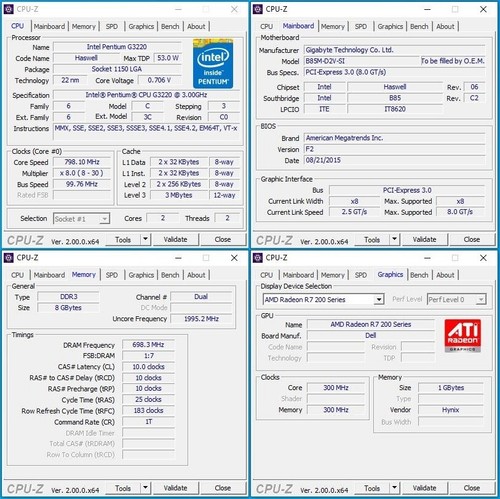500x499 pixels.
Task: Open Tools dropdown arrow in the Graphics window
Action: 394,488
